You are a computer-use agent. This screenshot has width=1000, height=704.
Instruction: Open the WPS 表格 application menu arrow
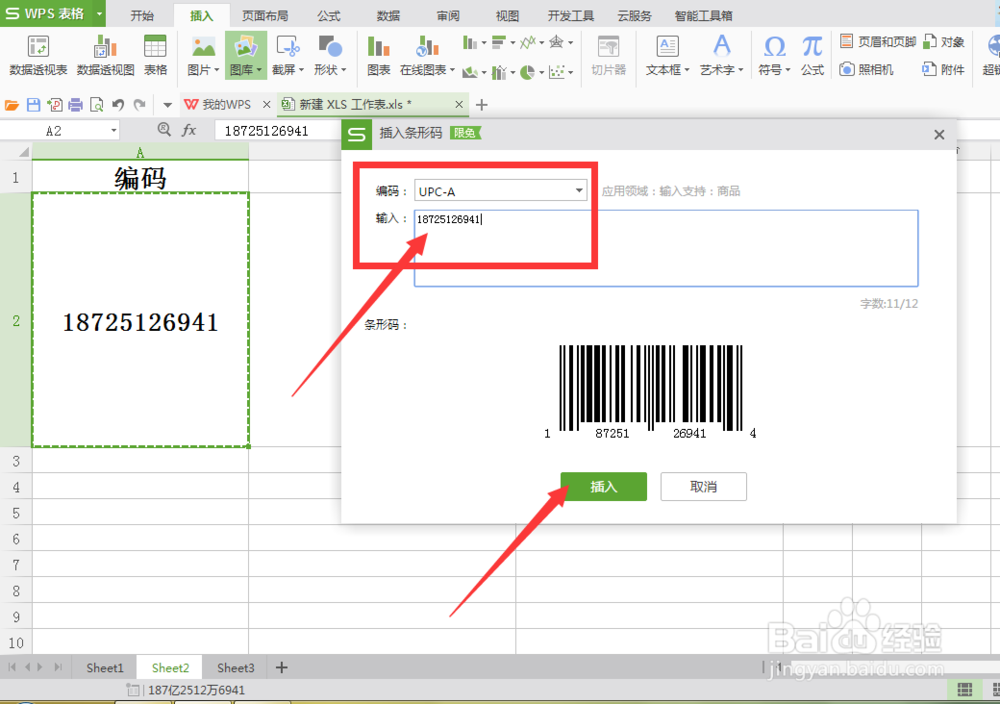[99, 13]
